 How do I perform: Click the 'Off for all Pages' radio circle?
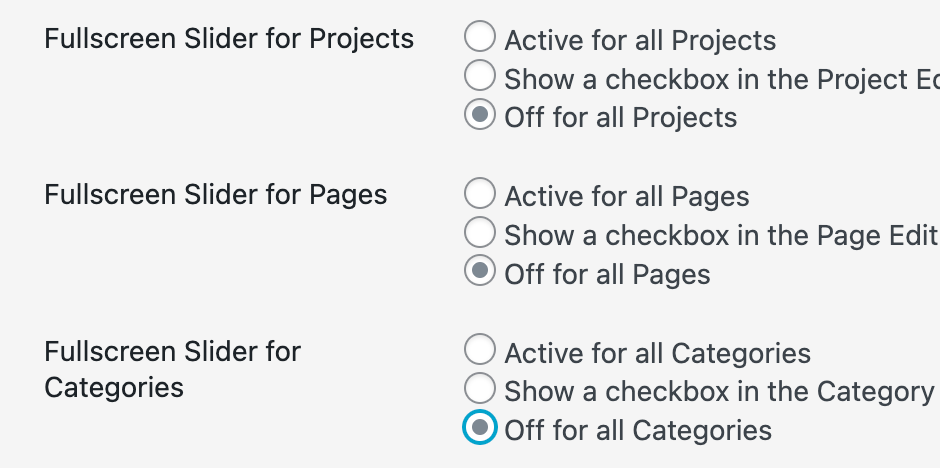point(480,272)
